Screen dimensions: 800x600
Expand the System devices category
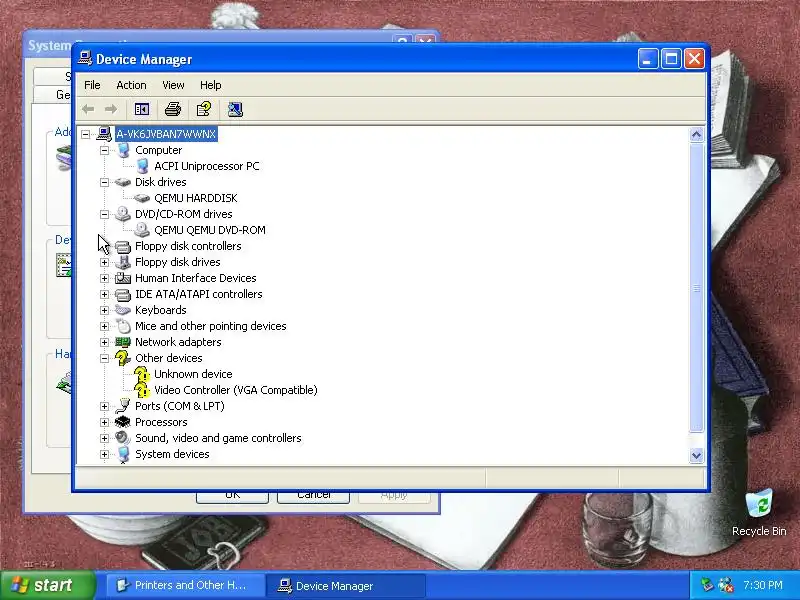pyautogui.click(x=105, y=454)
